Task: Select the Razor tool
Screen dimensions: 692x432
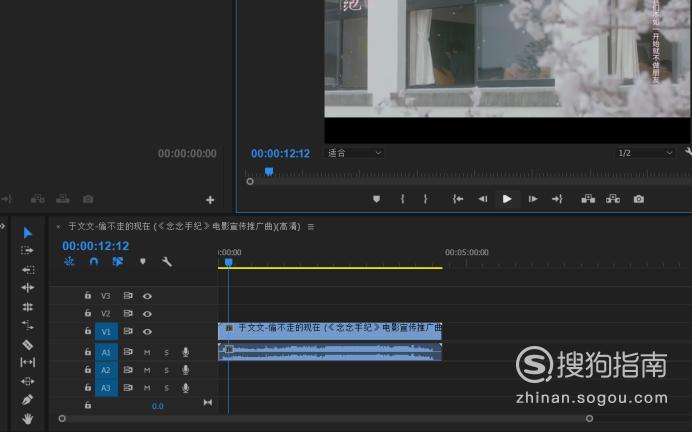Action: tap(27, 344)
